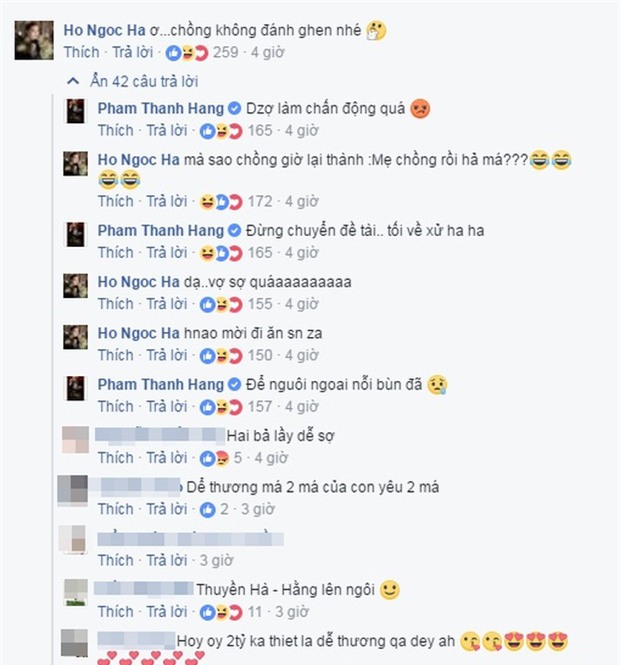Click 'Thích' under 'Đừng chuyển đề tài' reply
Image resolution: width=620 pixels, height=665 pixels.
coord(115,253)
